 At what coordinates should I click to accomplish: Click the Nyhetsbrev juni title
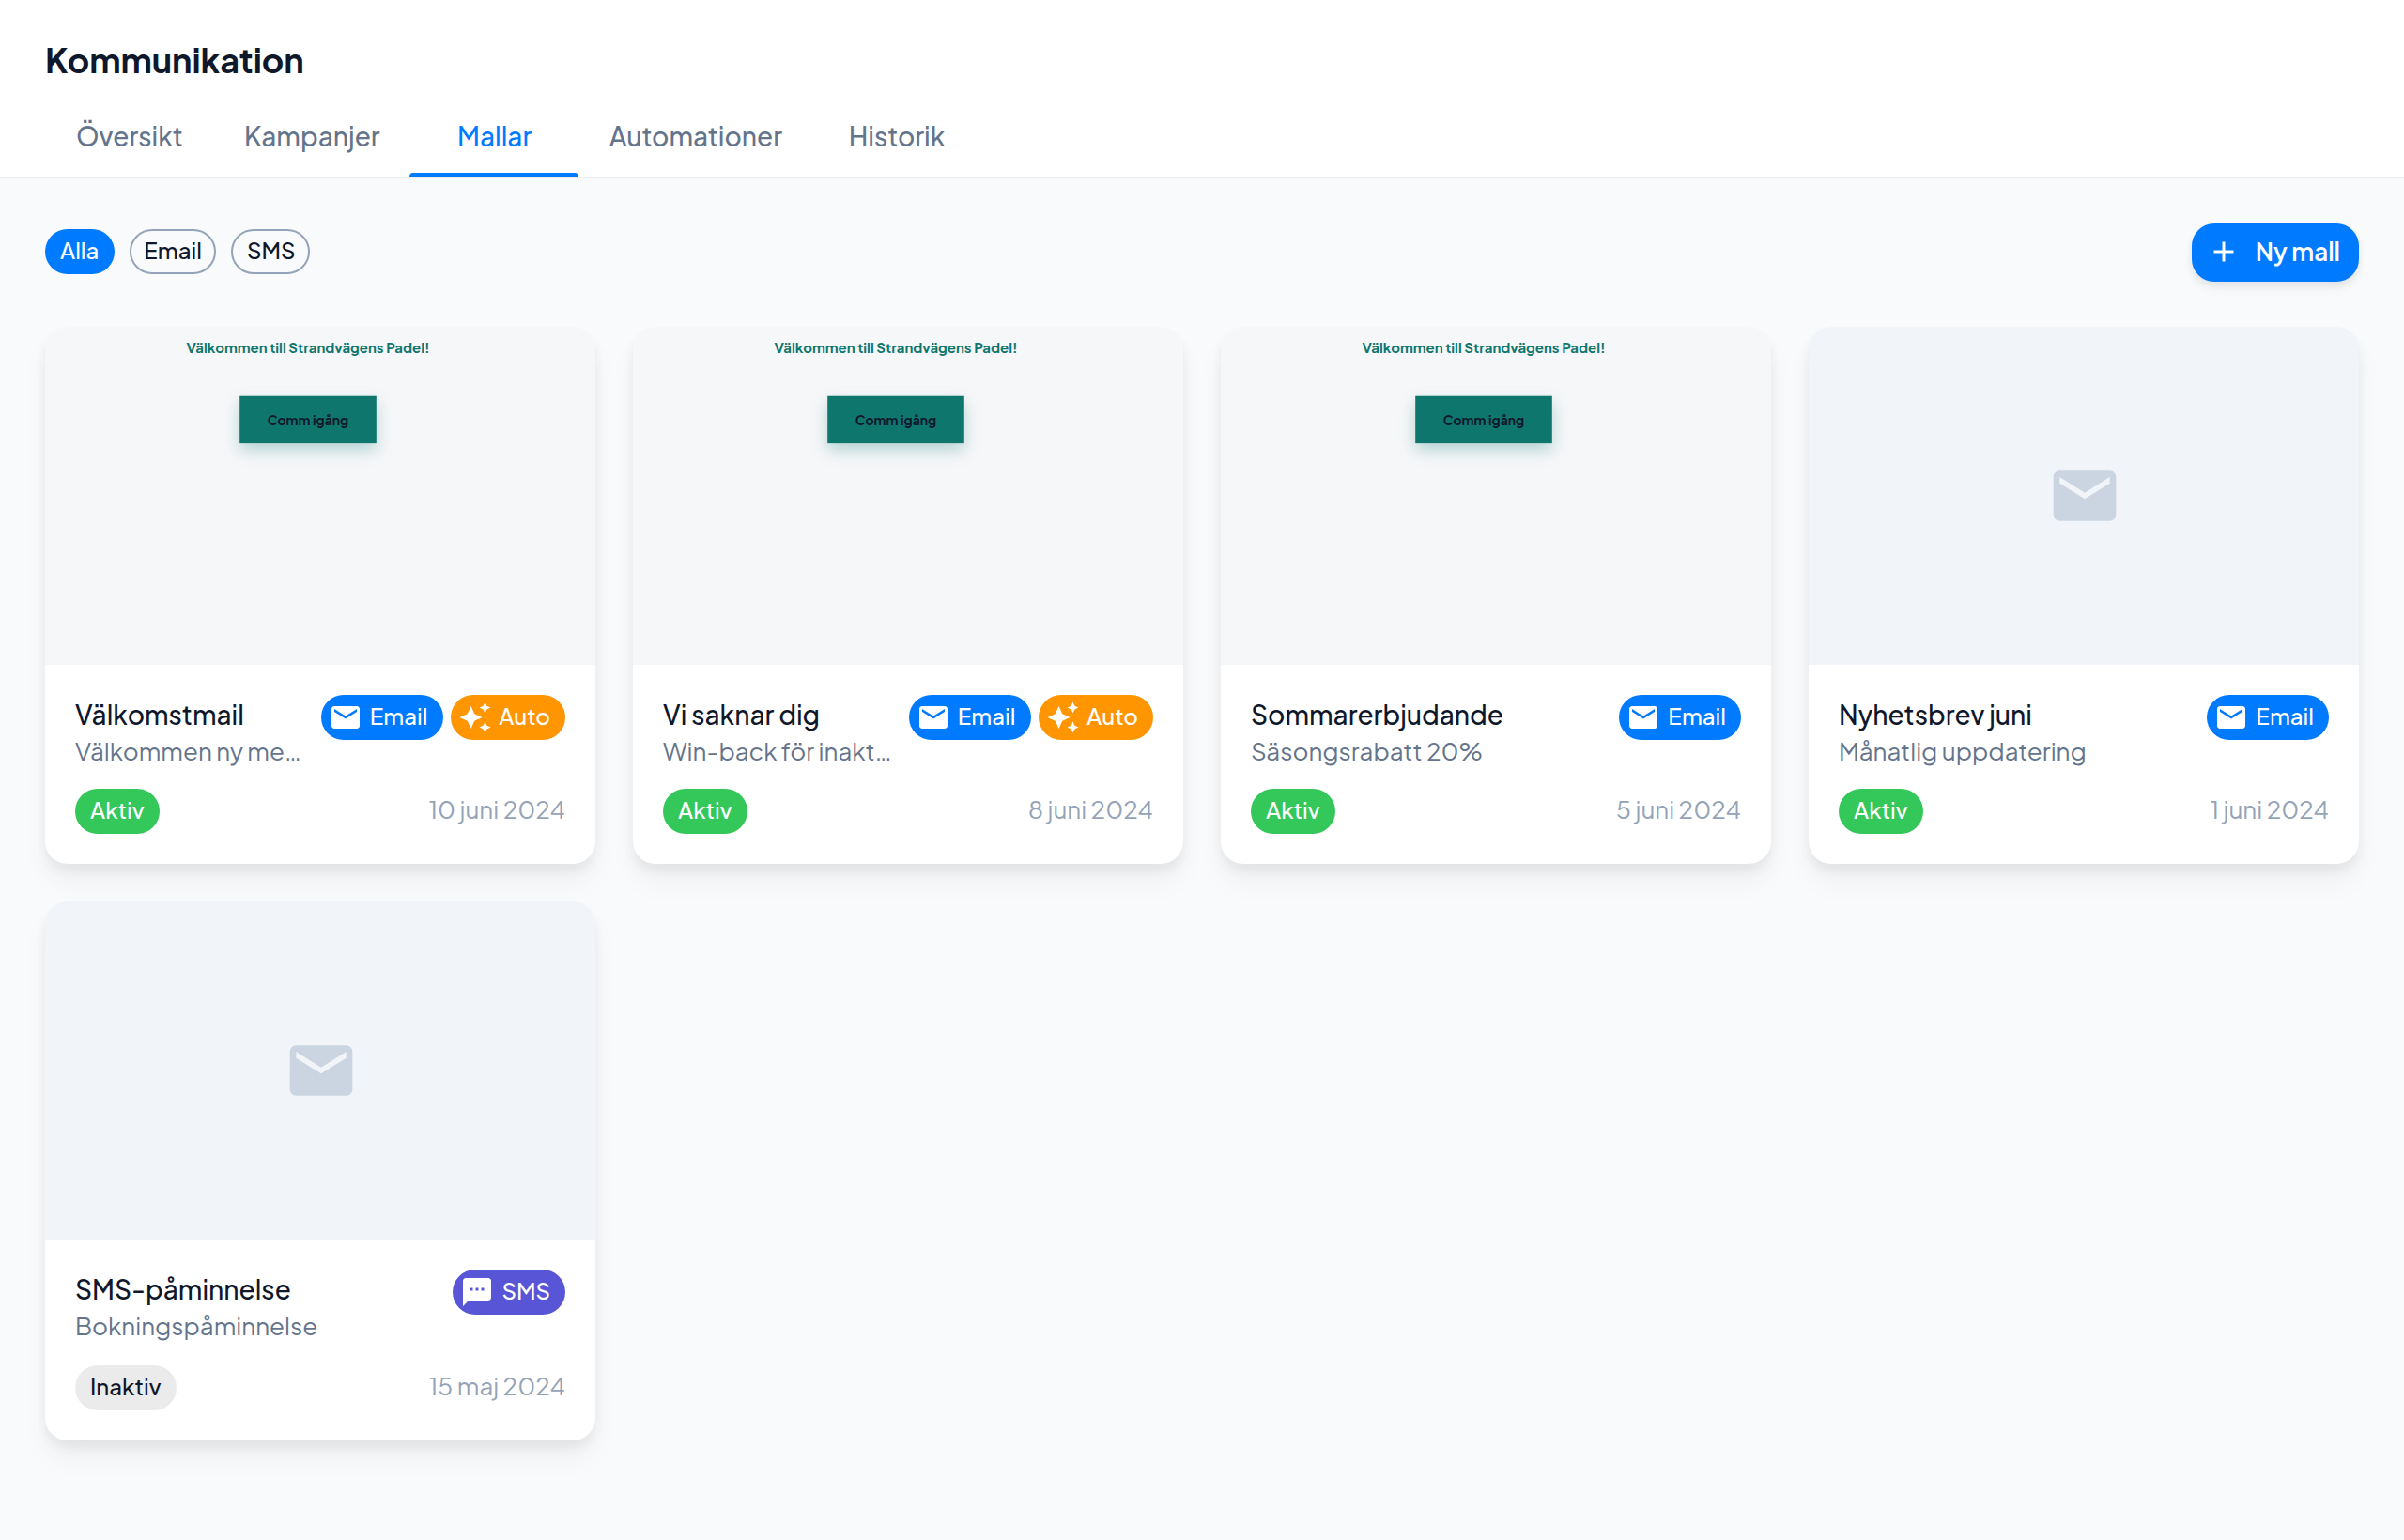(x=1935, y=715)
